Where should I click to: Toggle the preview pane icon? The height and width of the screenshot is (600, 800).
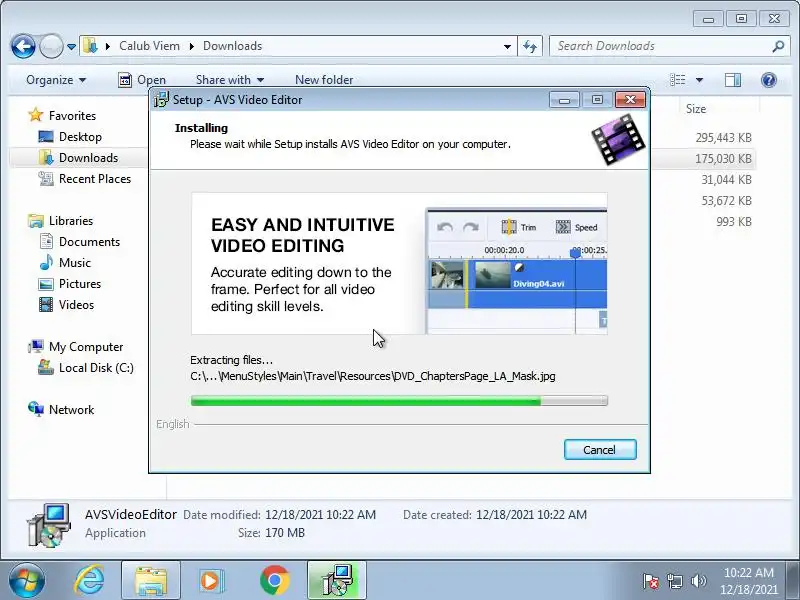[x=733, y=80]
